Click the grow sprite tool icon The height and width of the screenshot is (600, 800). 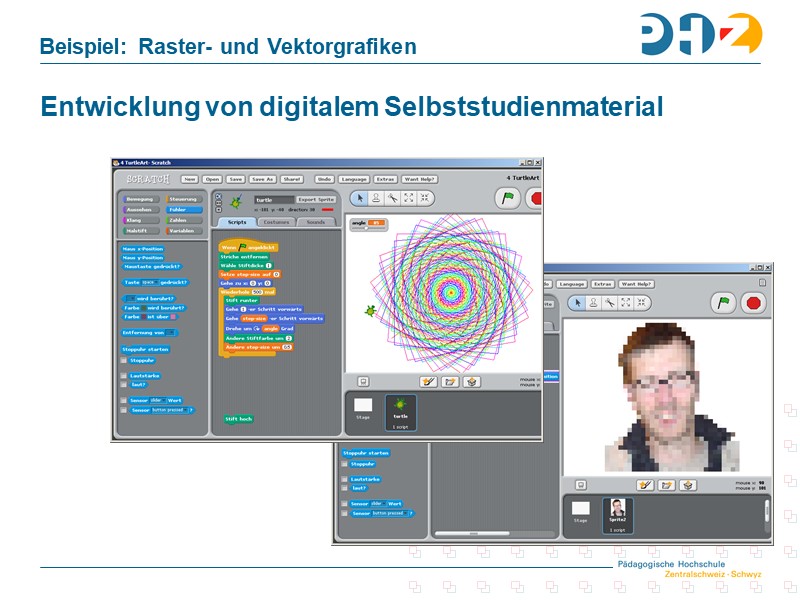(407, 197)
